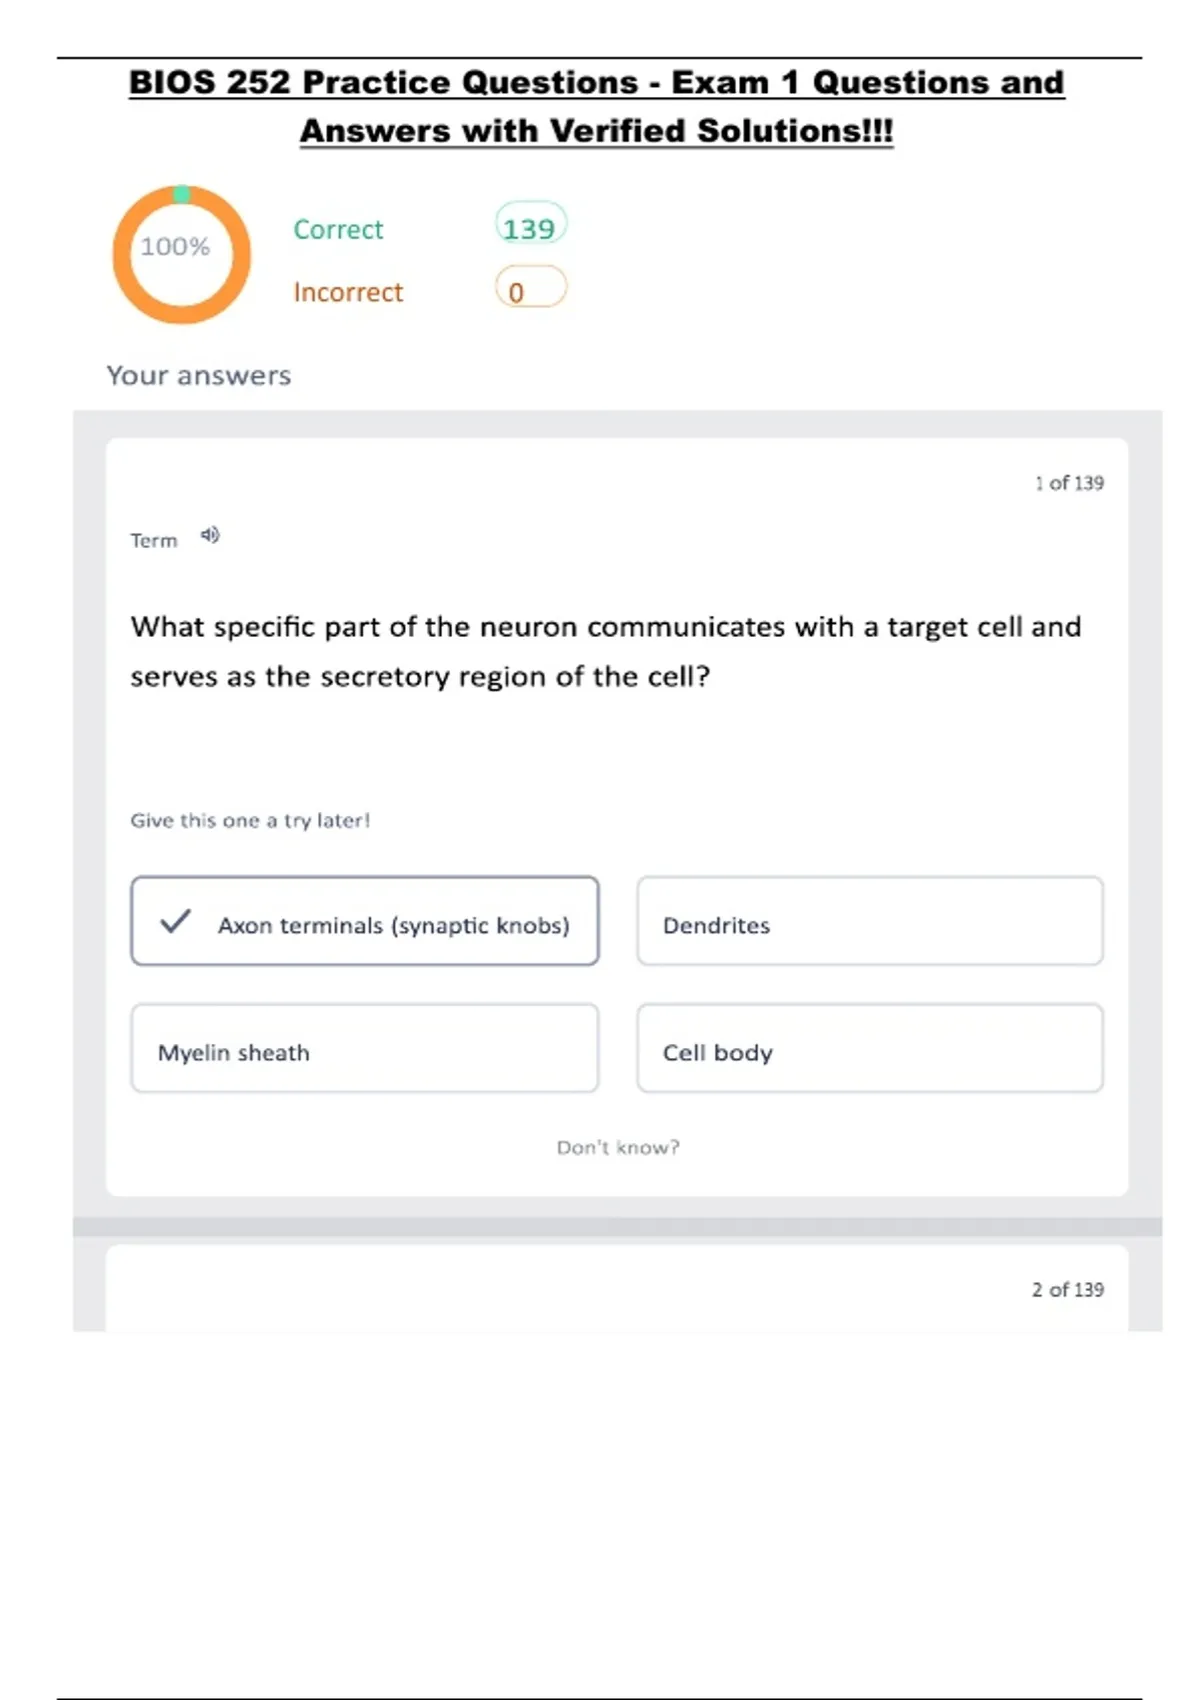This screenshot has width=1200, height=1700.
Task: Click the "Don't know?" link
Action: (x=618, y=1147)
